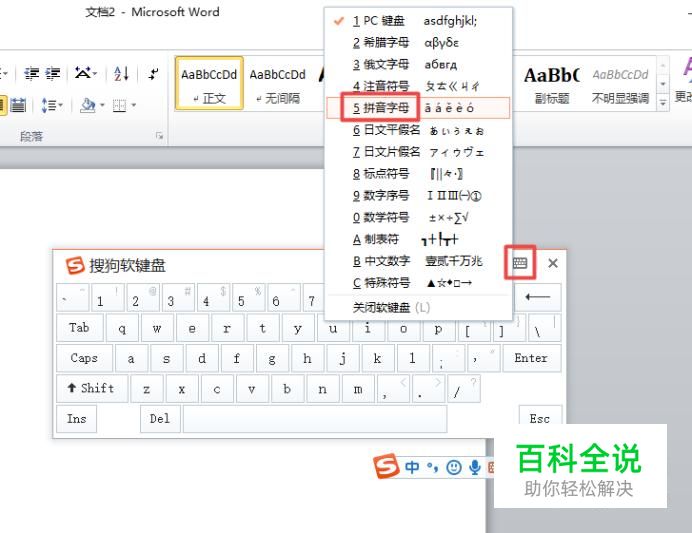Choose C 特殊符号 keyboard layout

click(418, 283)
